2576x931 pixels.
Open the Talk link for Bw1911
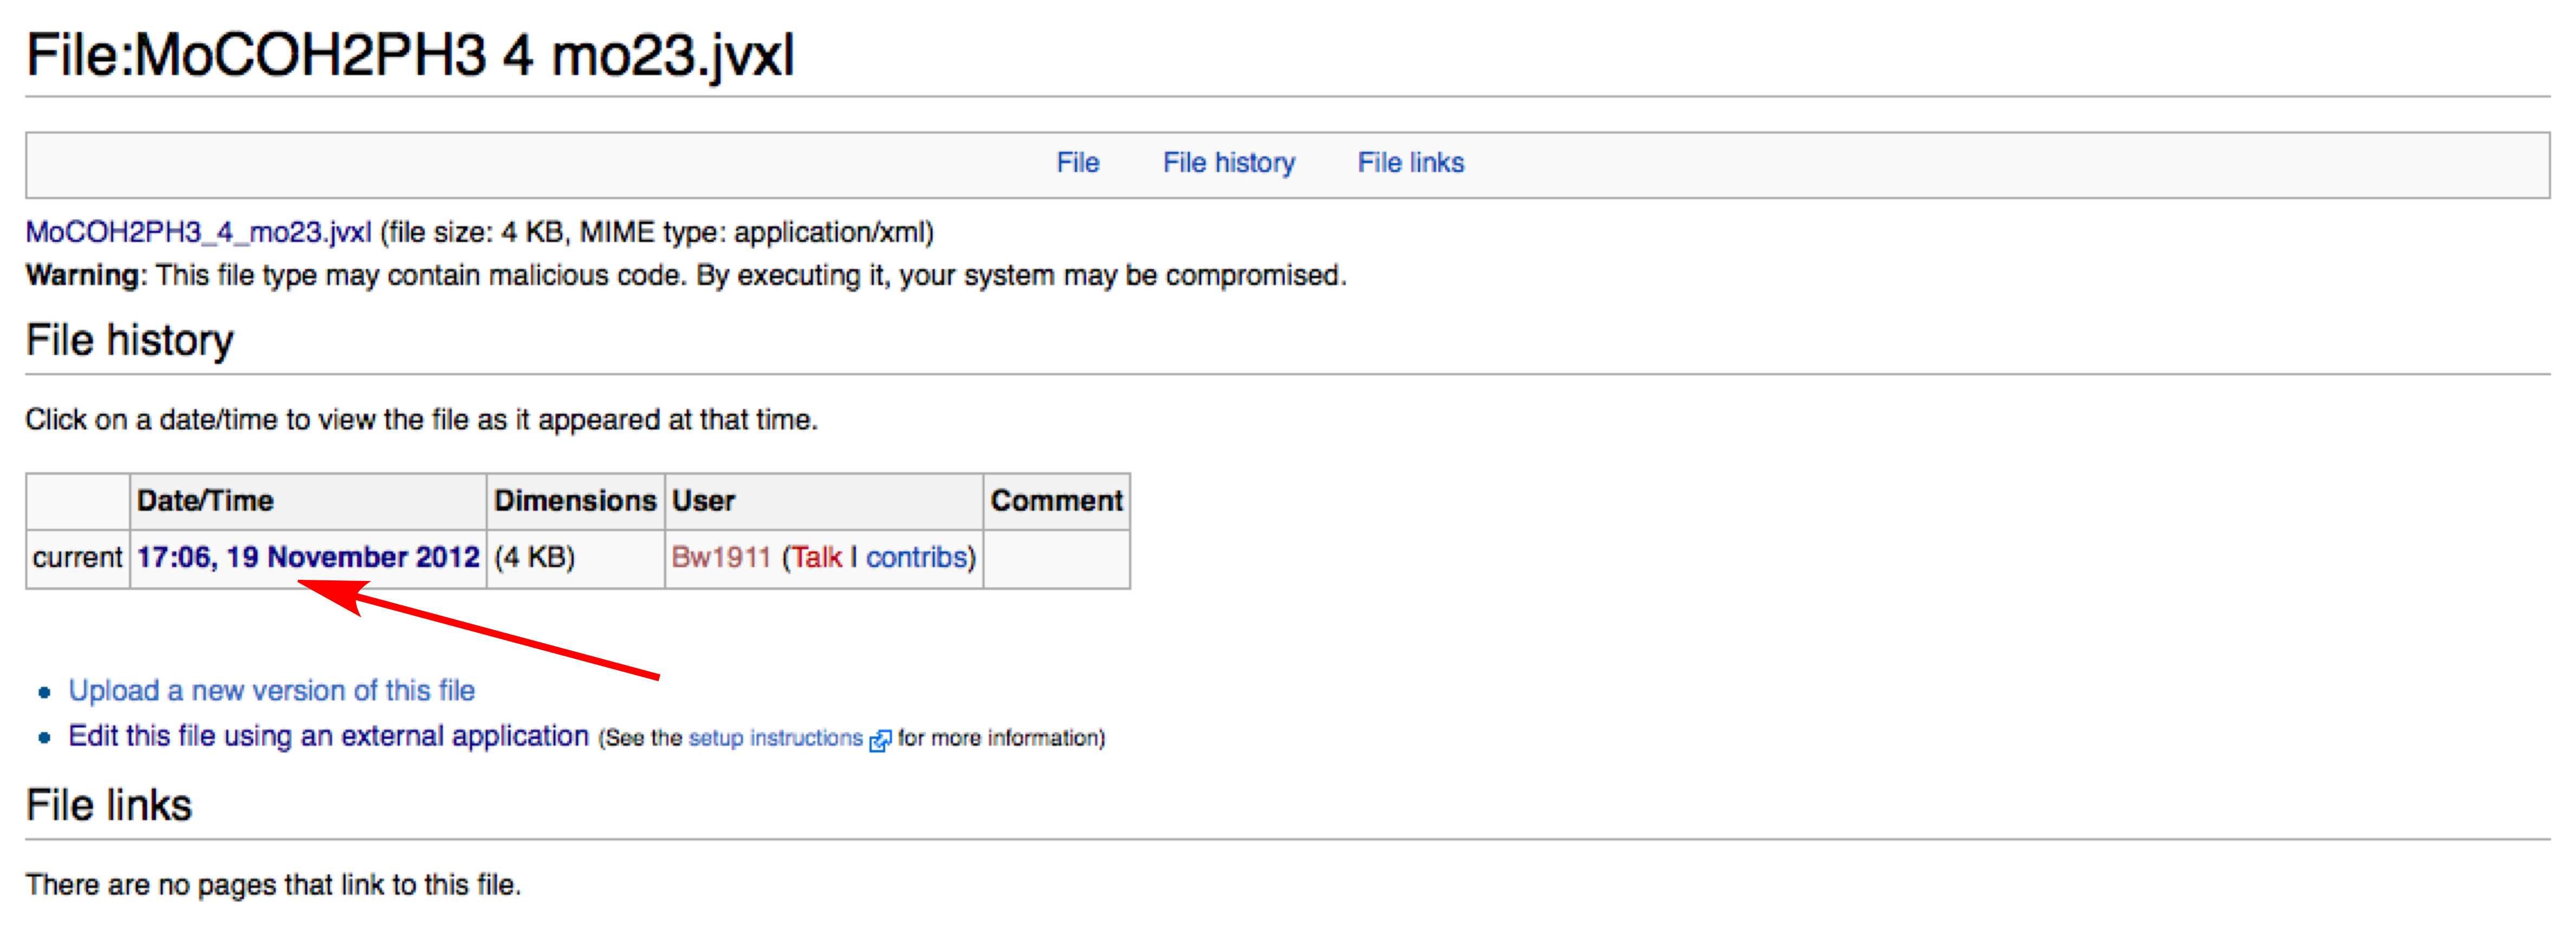(817, 557)
